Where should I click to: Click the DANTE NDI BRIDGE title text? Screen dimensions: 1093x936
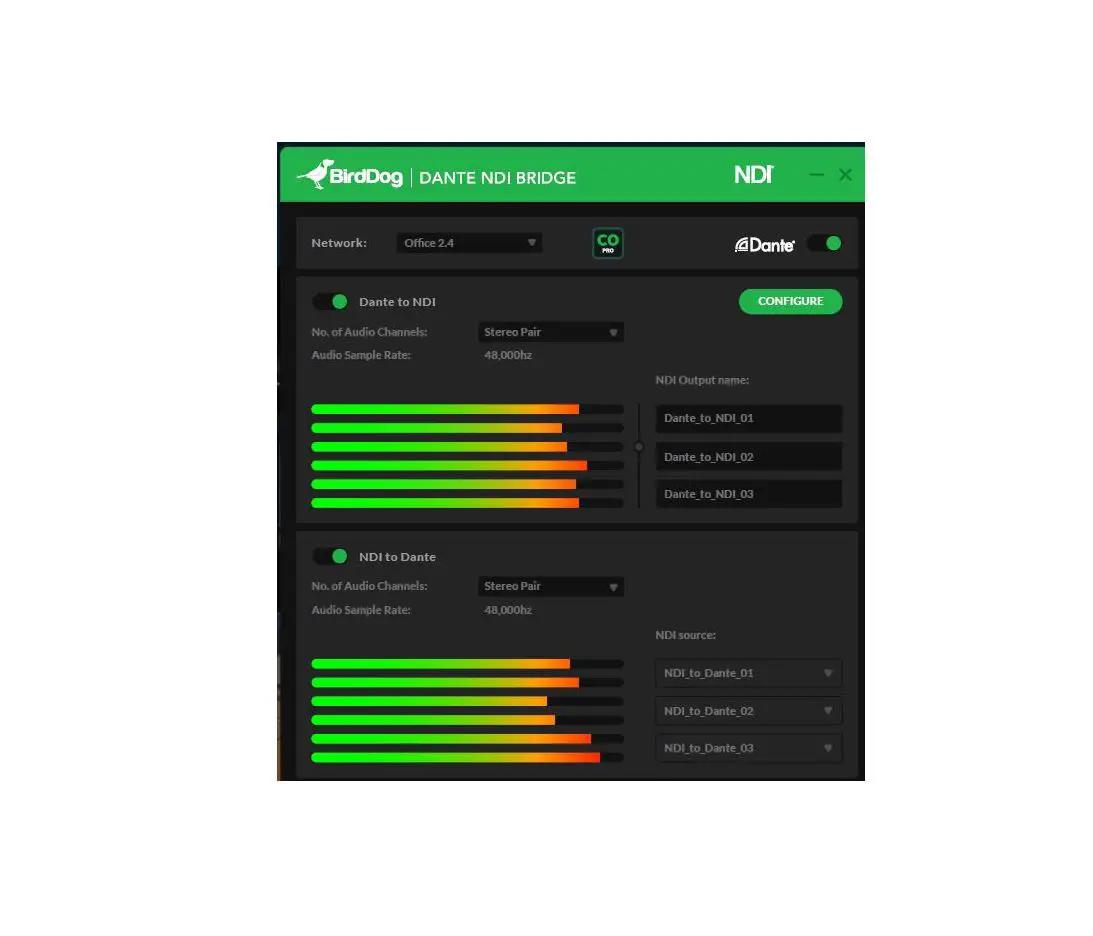point(497,177)
